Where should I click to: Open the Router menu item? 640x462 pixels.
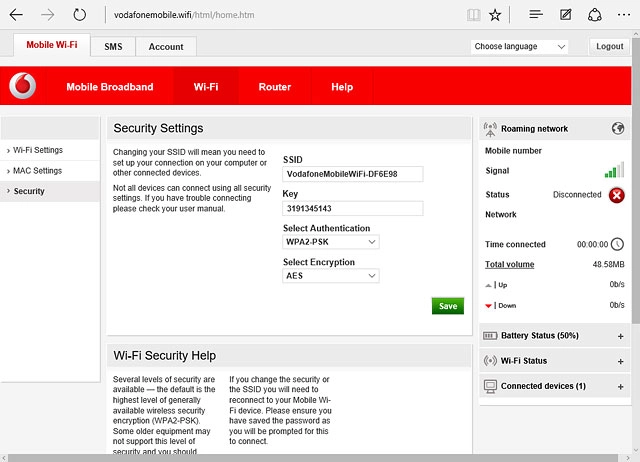[x=275, y=87]
